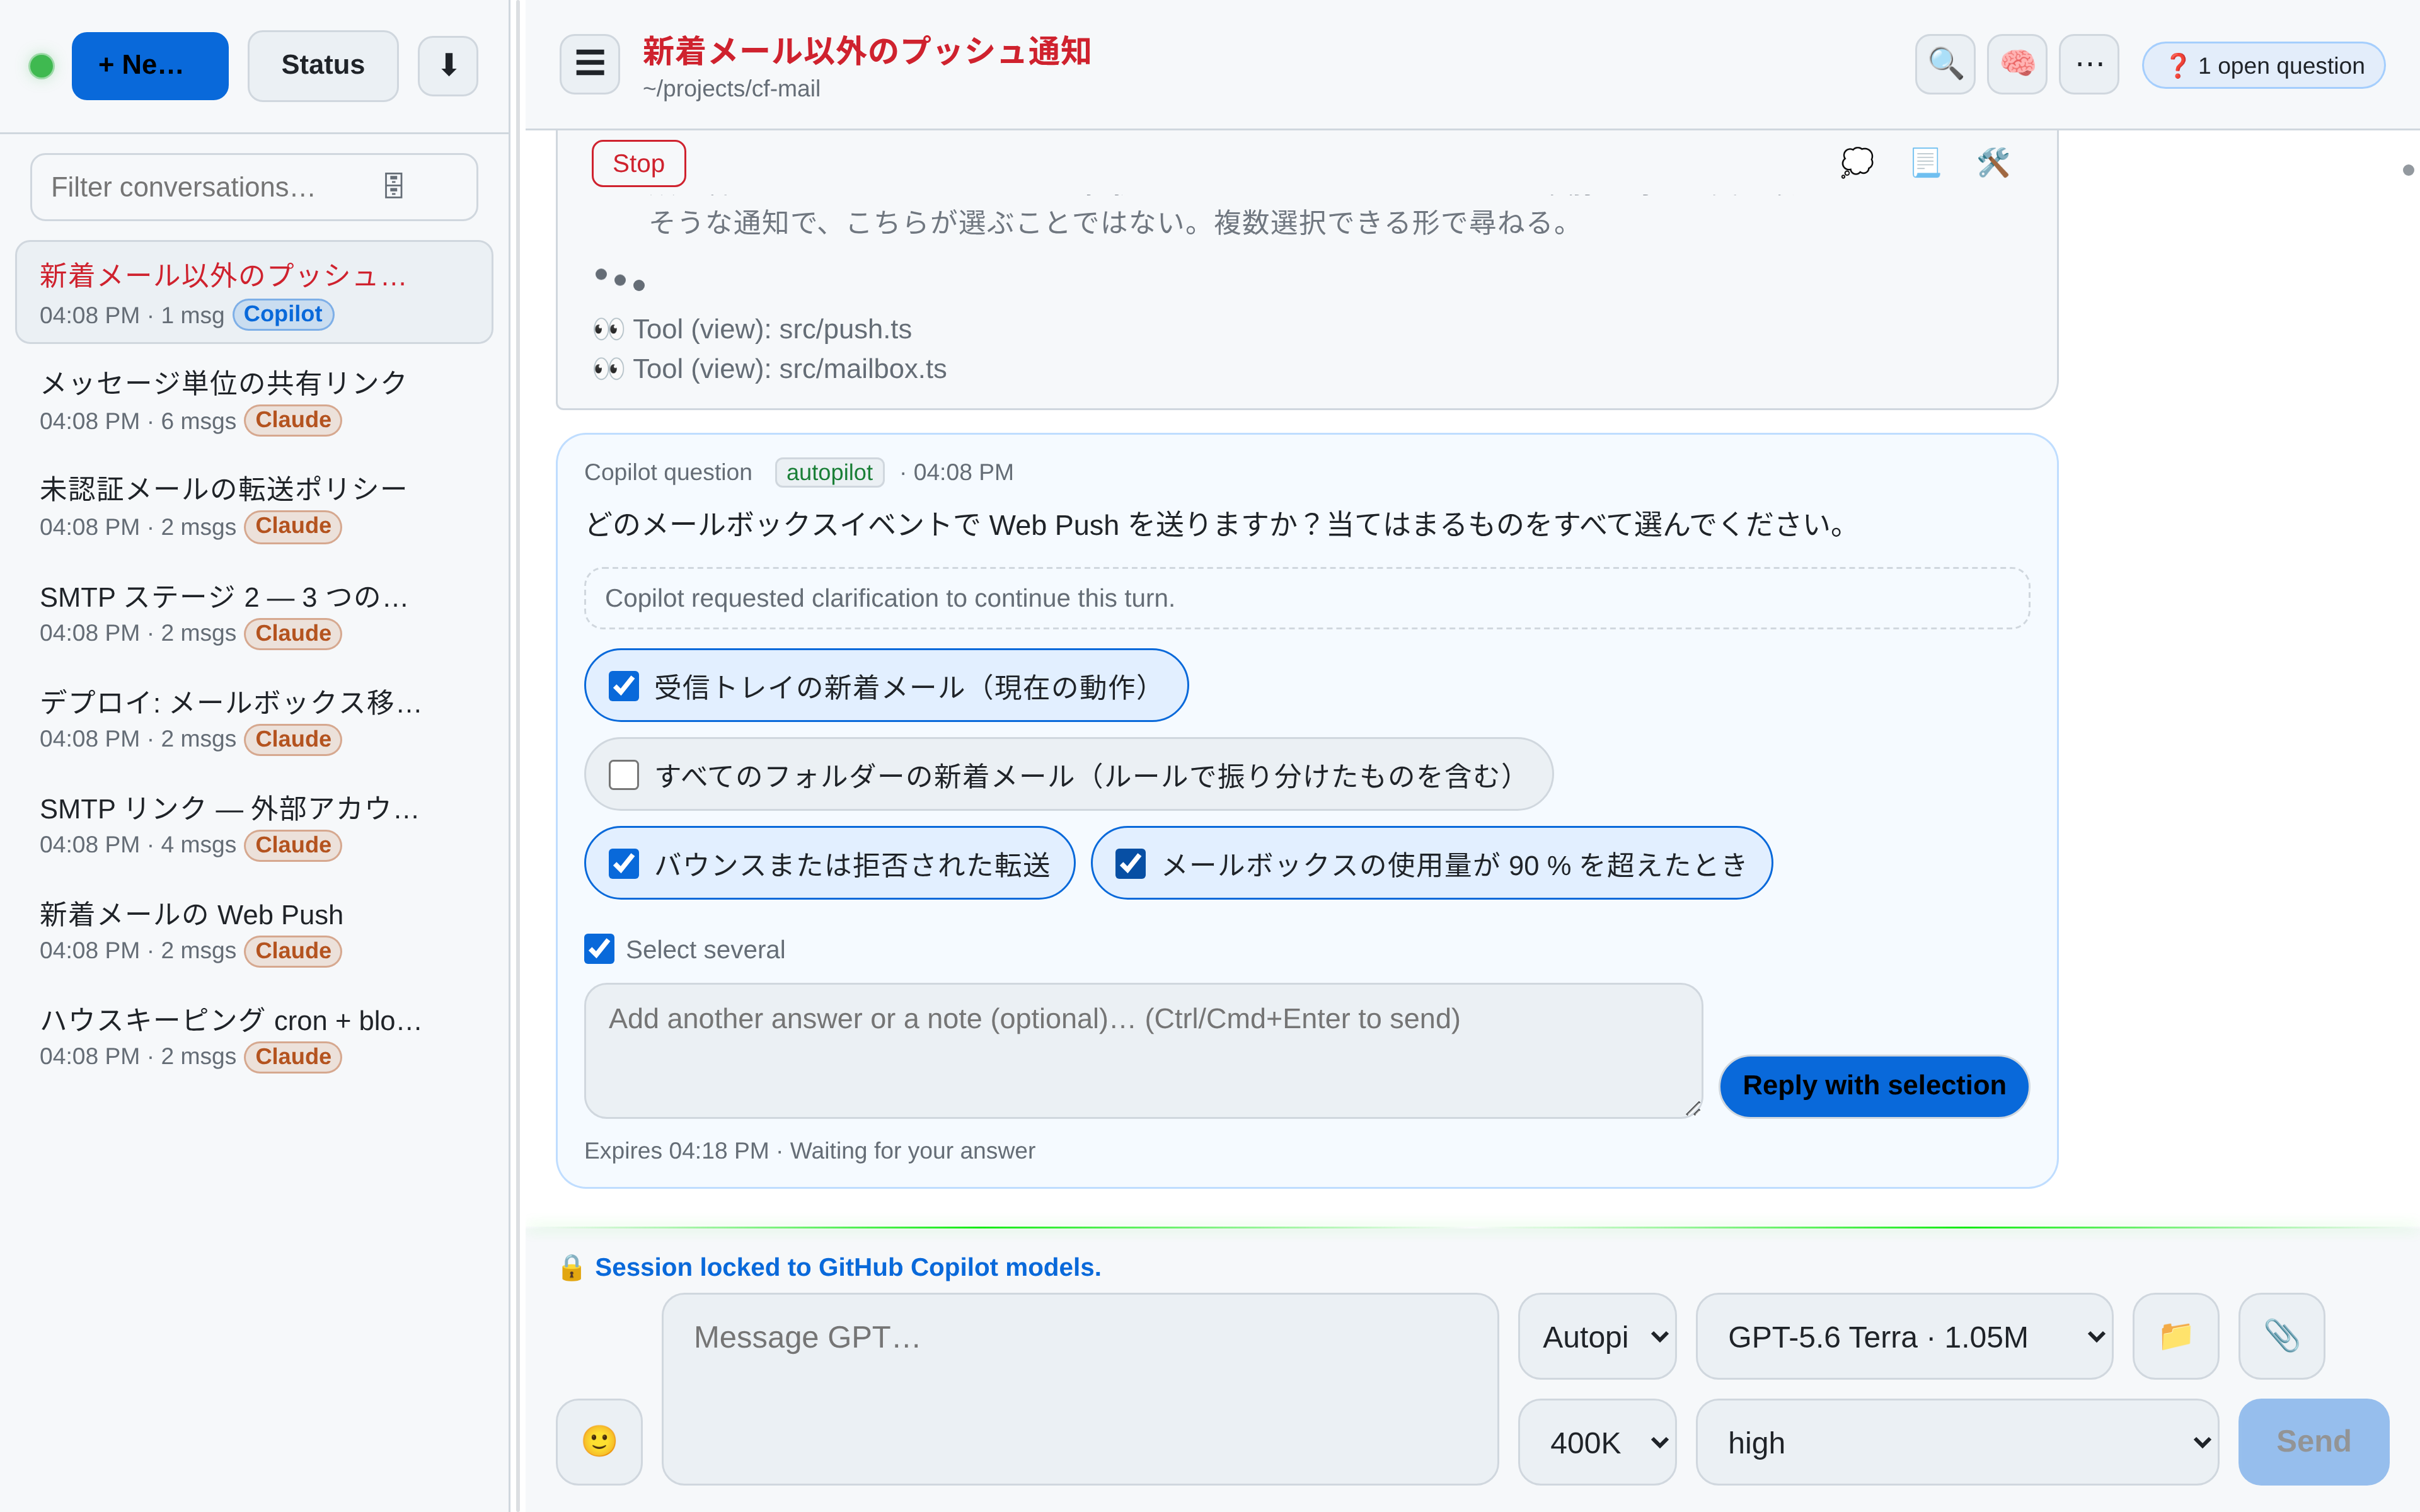Click the archive icon in filter box
Screen dimensions: 2420x1512
point(394,186)
